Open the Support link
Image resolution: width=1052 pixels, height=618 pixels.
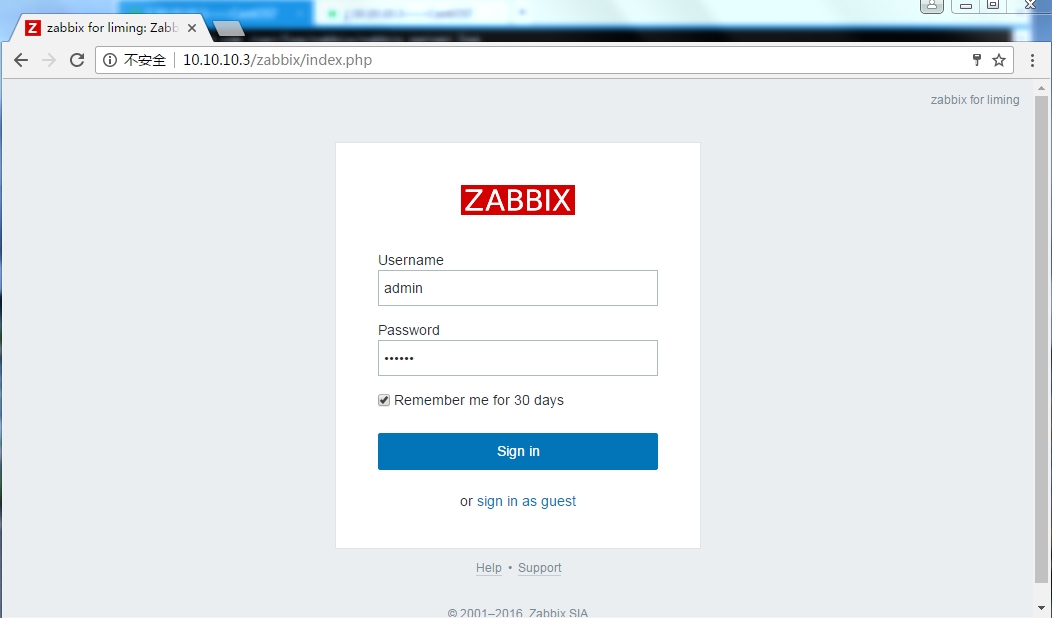[539, 568]
